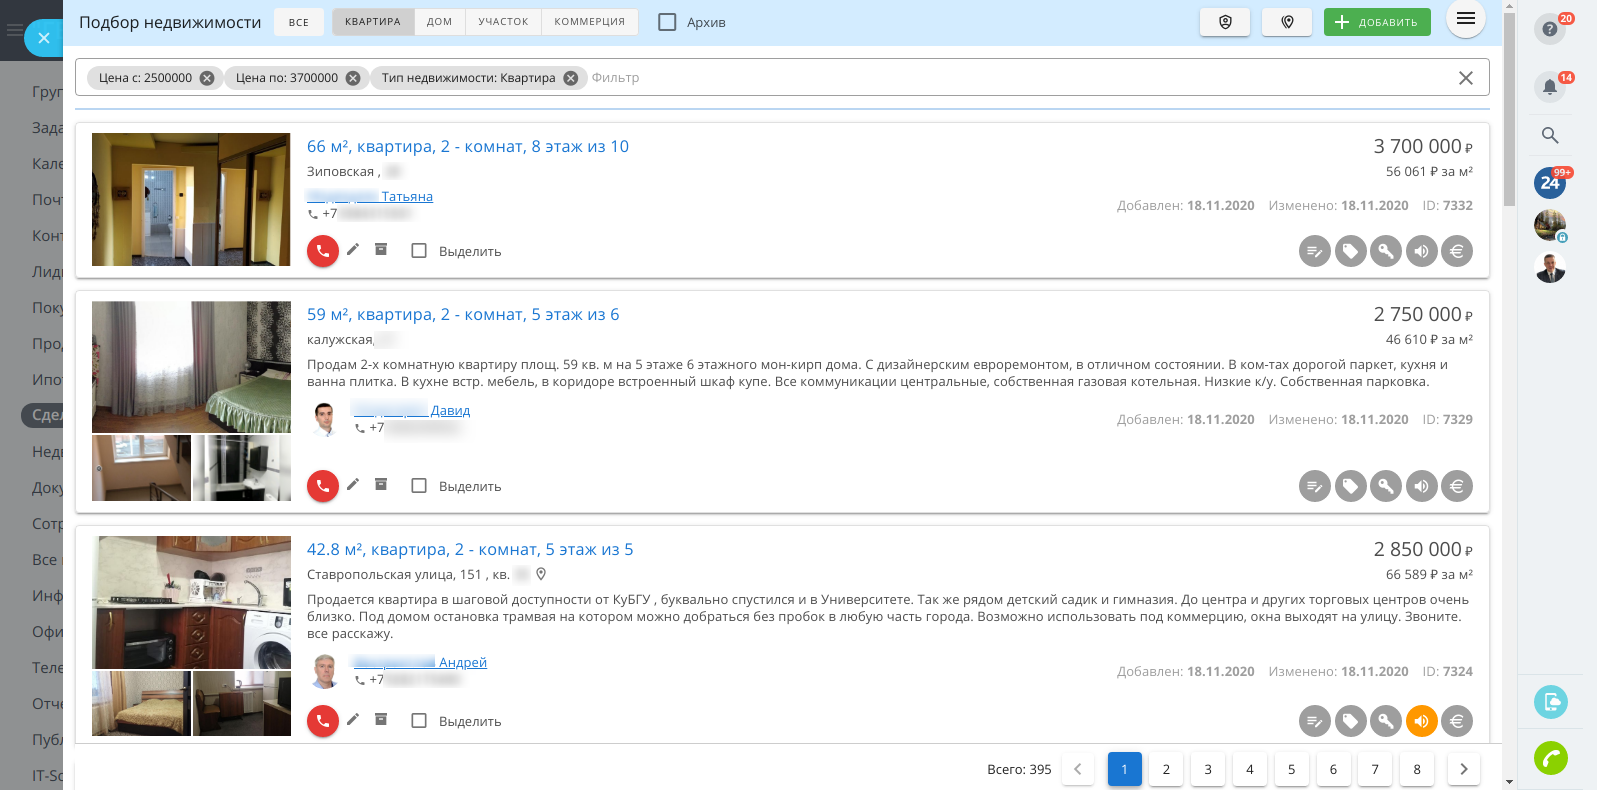This screenshot has width=1597, height=790.
Task: Toggle the Архив checkbox
Action: tap(667, 22)
